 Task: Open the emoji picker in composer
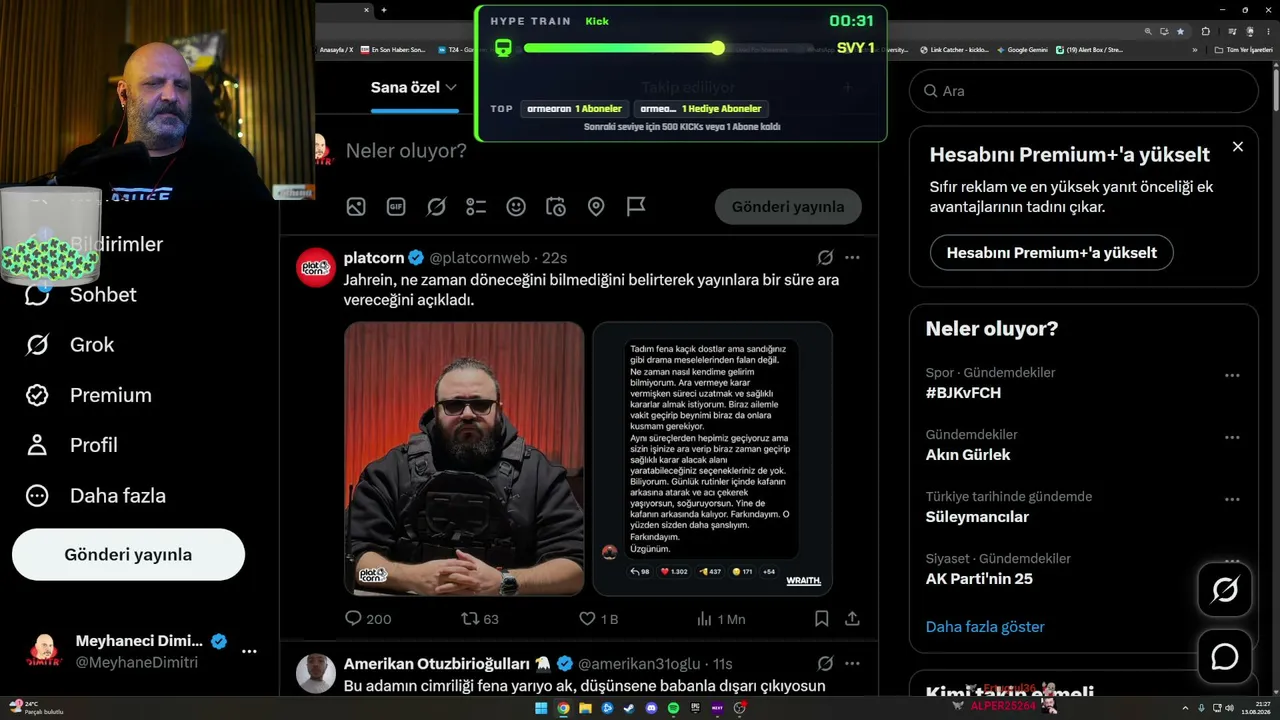[x=516, y=207]
